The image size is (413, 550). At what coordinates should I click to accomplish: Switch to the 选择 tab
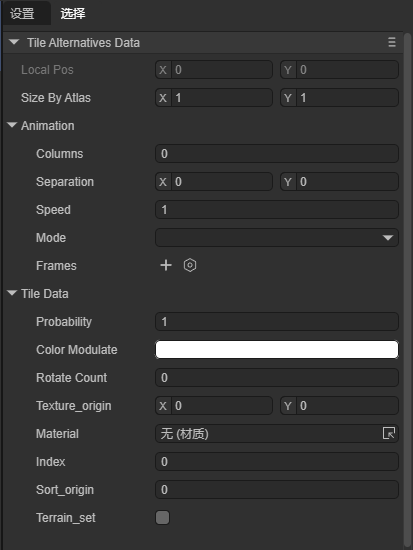(x=73, y=14)
